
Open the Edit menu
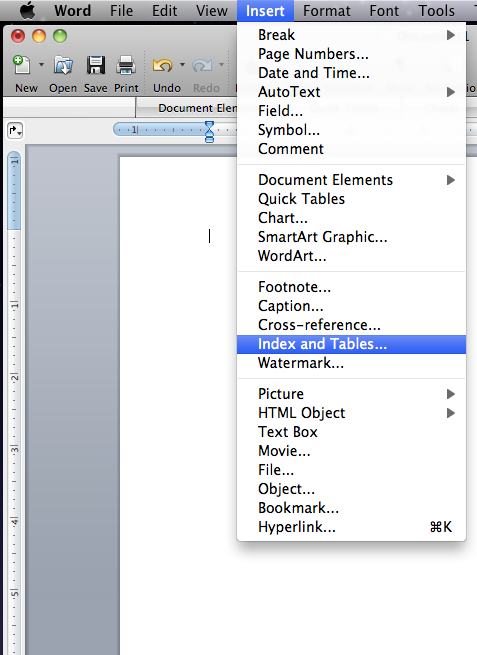click(164, 10)
